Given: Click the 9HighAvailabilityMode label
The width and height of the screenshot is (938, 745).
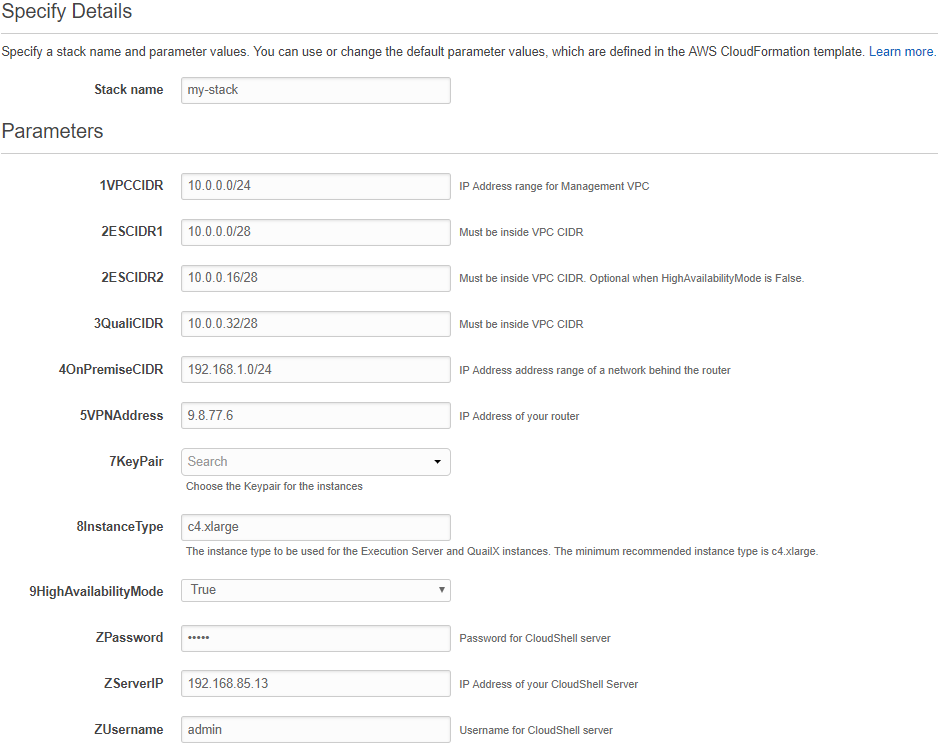Looking at the screenshot, I should 96,591.
